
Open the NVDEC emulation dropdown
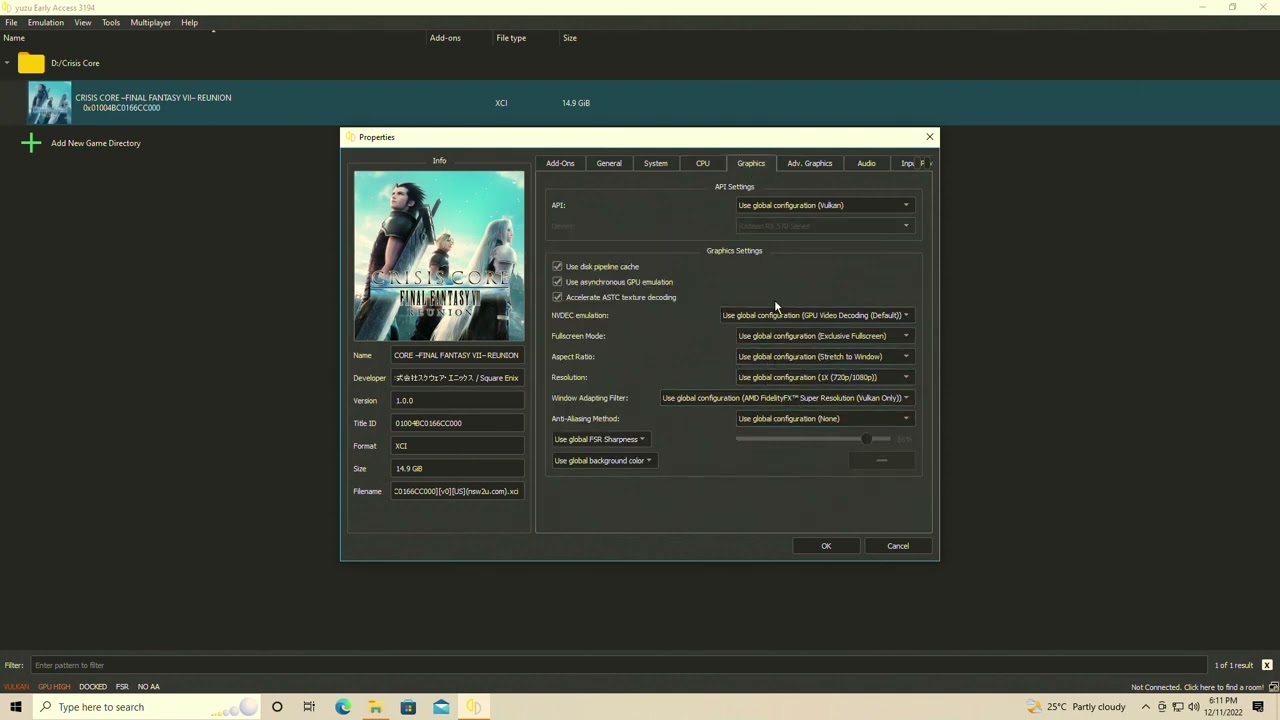[816, 315]
